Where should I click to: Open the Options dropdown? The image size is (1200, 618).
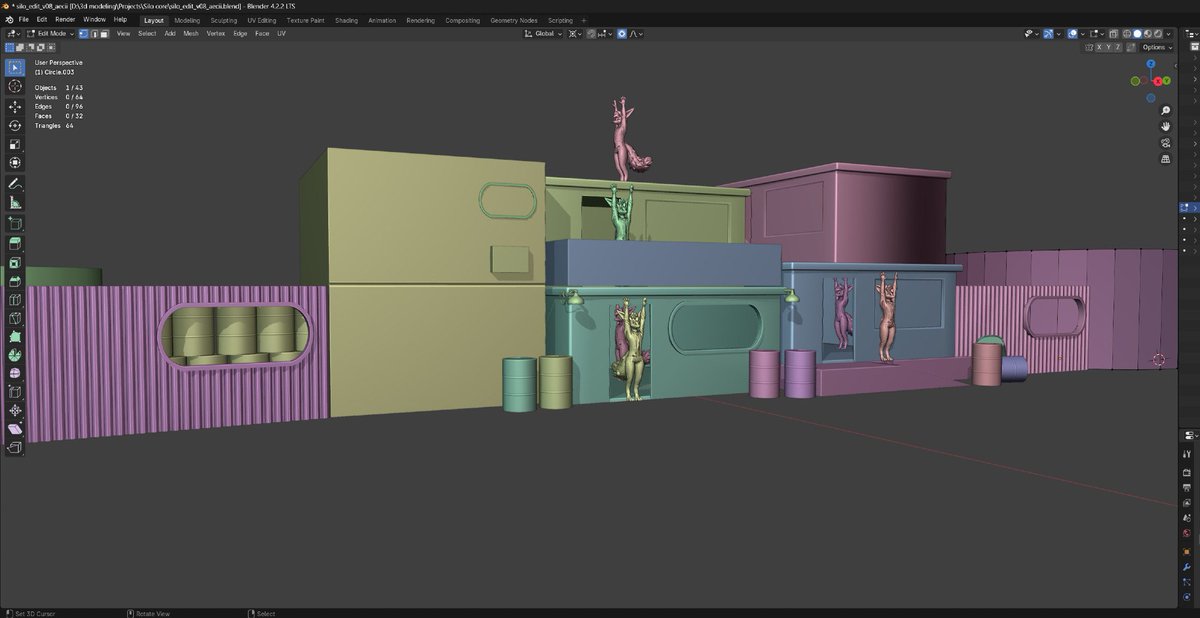1156,47
